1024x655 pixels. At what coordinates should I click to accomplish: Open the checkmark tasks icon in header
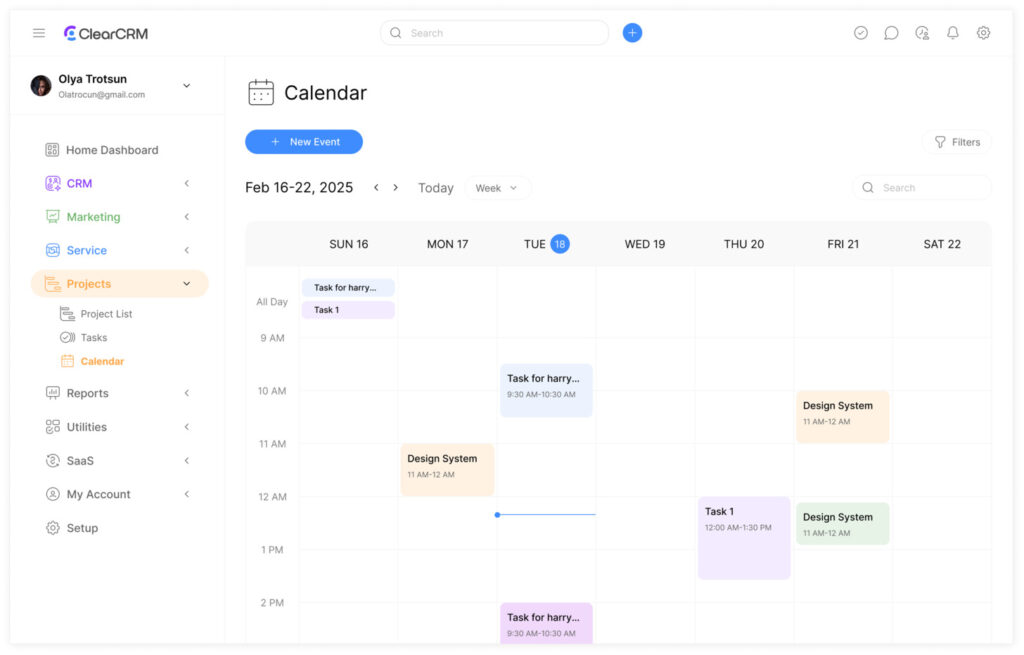pyautogui.click(x=861, y=33)
